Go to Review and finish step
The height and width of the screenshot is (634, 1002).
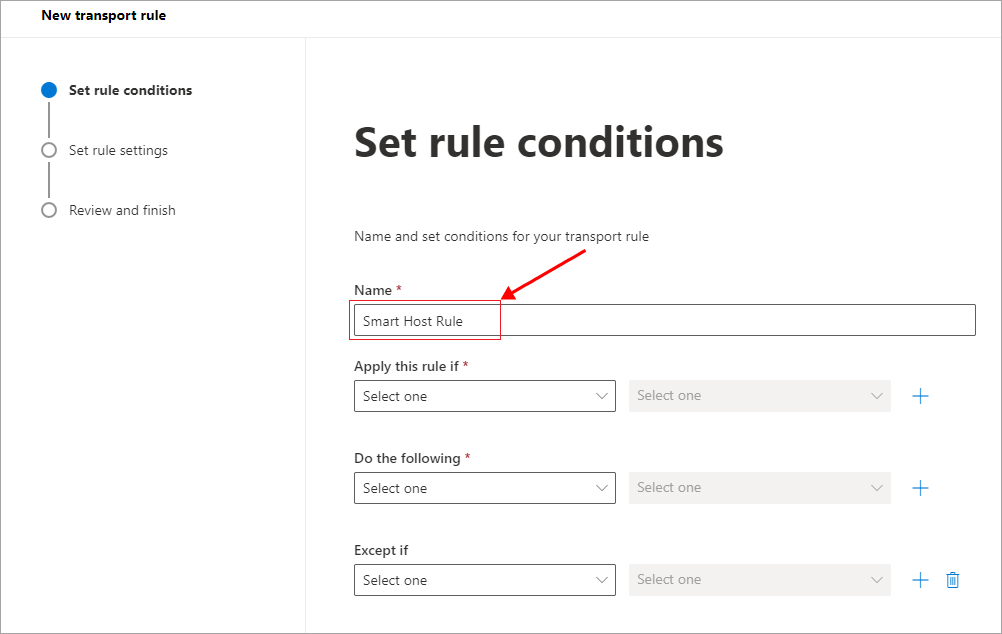[122, 210]
